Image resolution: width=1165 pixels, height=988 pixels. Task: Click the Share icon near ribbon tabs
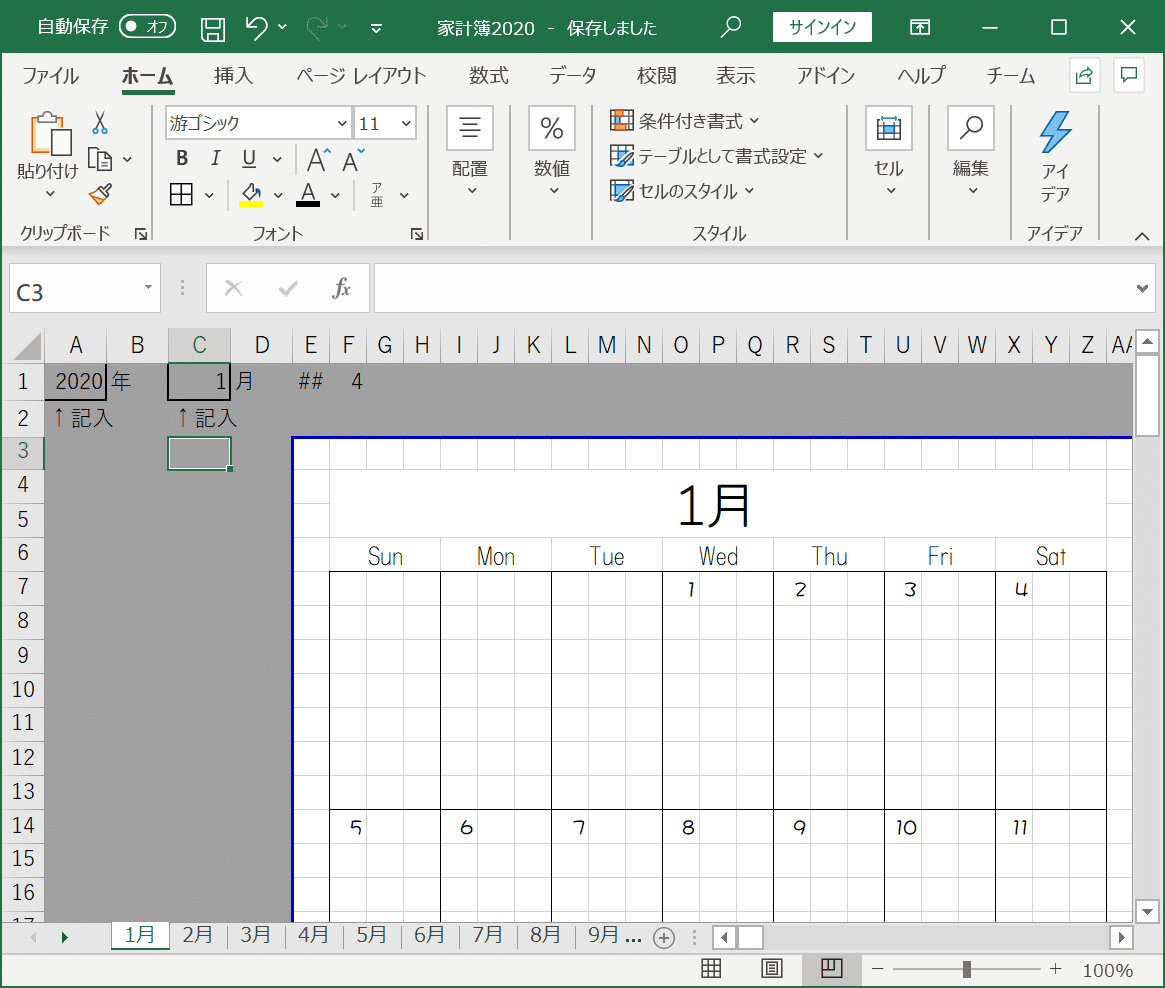point(1085,75)
